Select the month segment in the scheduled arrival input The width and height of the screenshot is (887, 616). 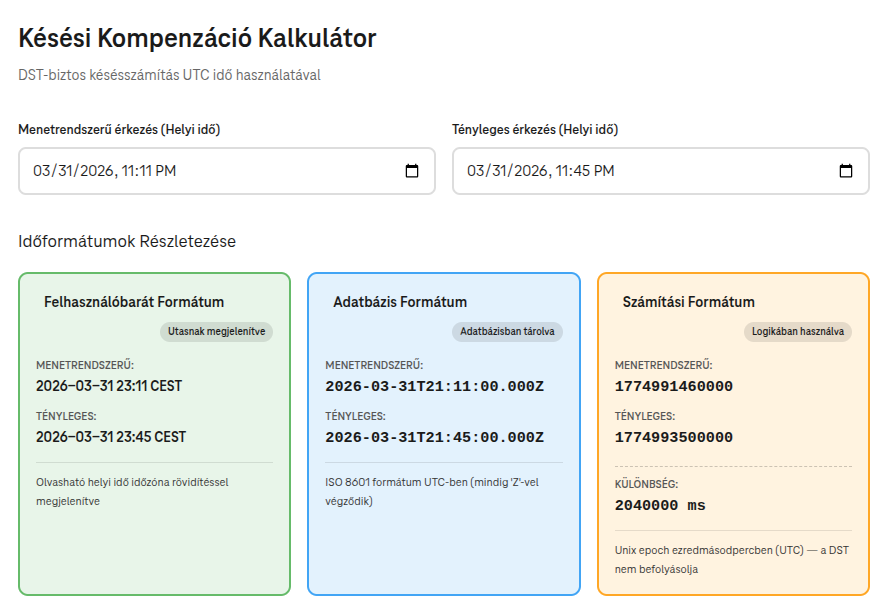(x=42, y=170)
